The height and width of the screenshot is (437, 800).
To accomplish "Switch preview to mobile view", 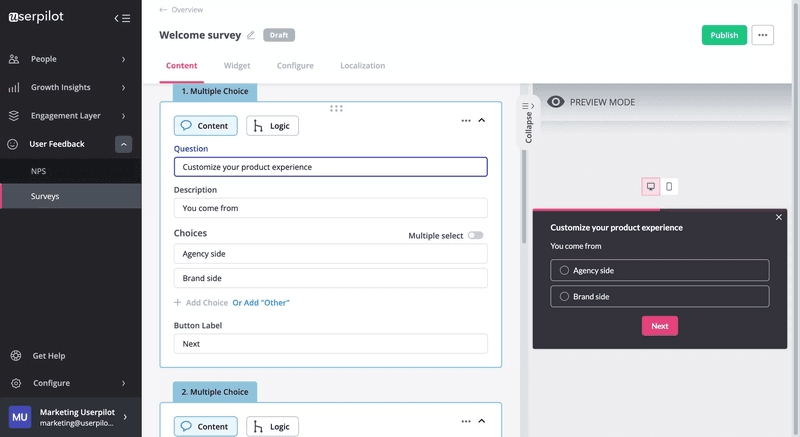I will [669, 187].
